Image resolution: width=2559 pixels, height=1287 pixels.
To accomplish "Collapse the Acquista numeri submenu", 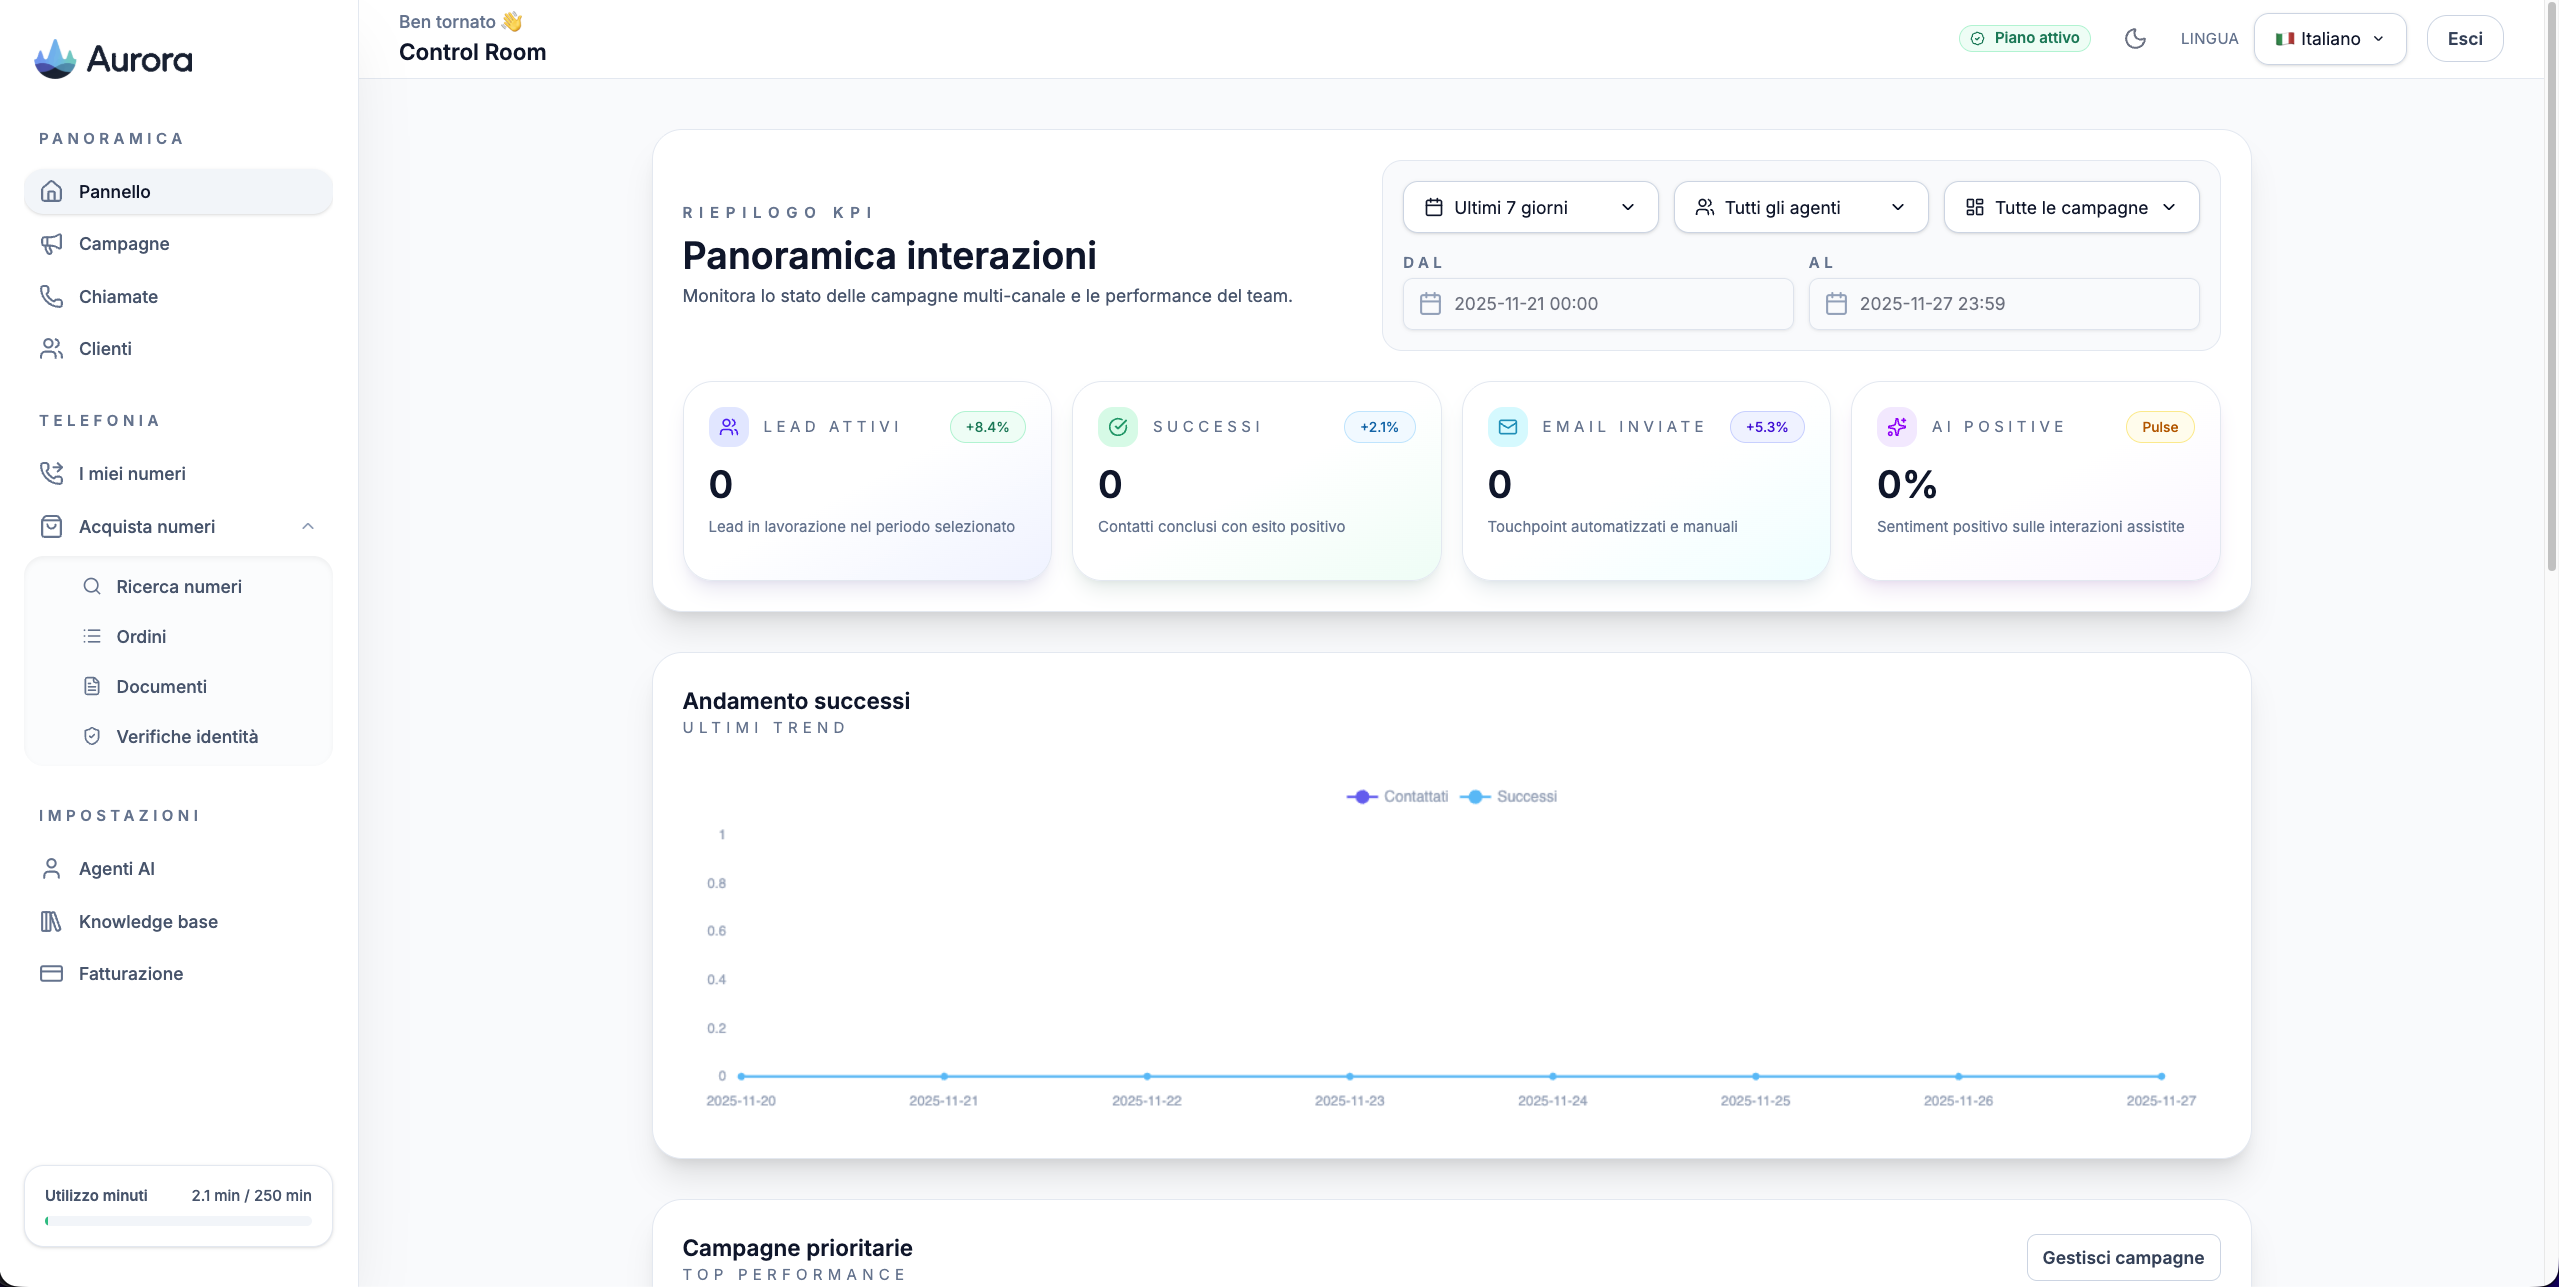I will (x=308, y=526).
